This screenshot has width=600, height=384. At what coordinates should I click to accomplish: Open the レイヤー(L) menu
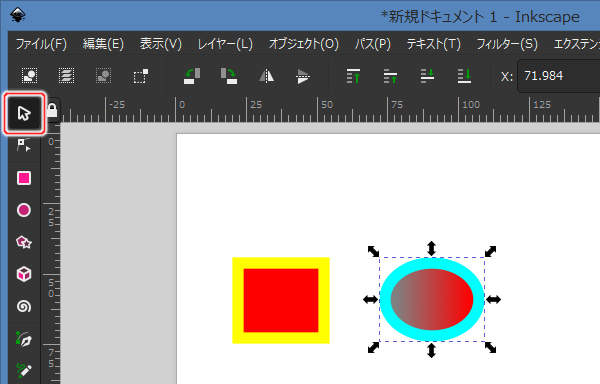(x=225, y=44)
